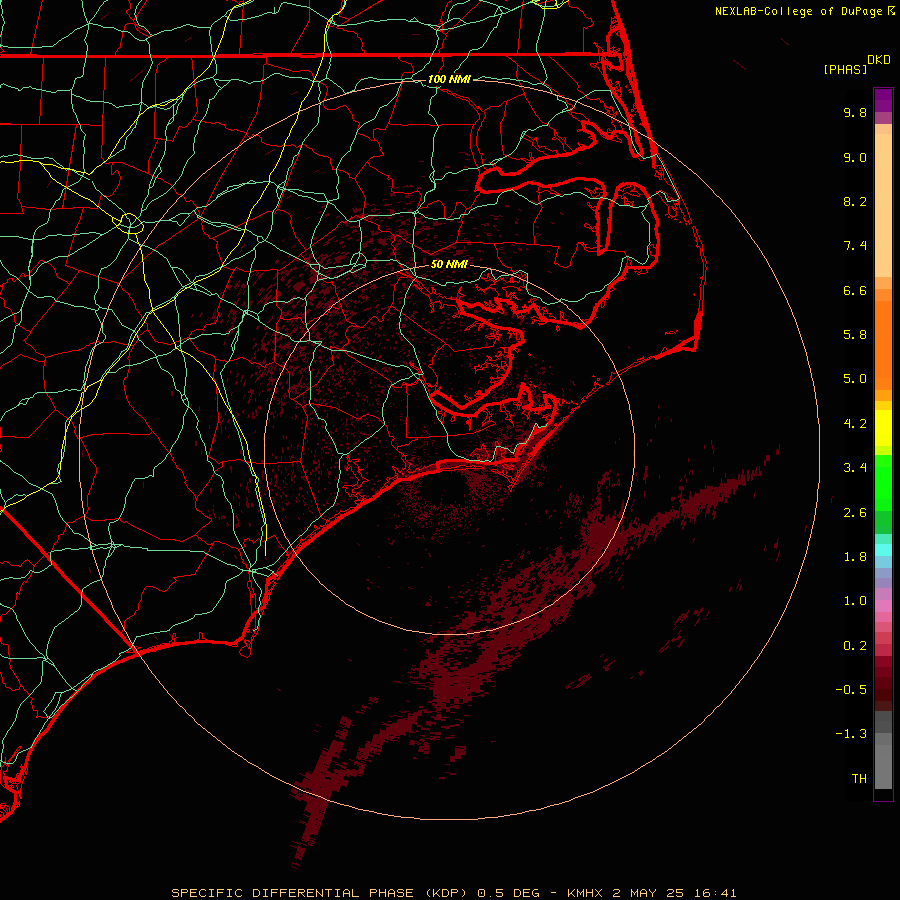Pick the dark maroon segment near -0.5

click(883, 689)
